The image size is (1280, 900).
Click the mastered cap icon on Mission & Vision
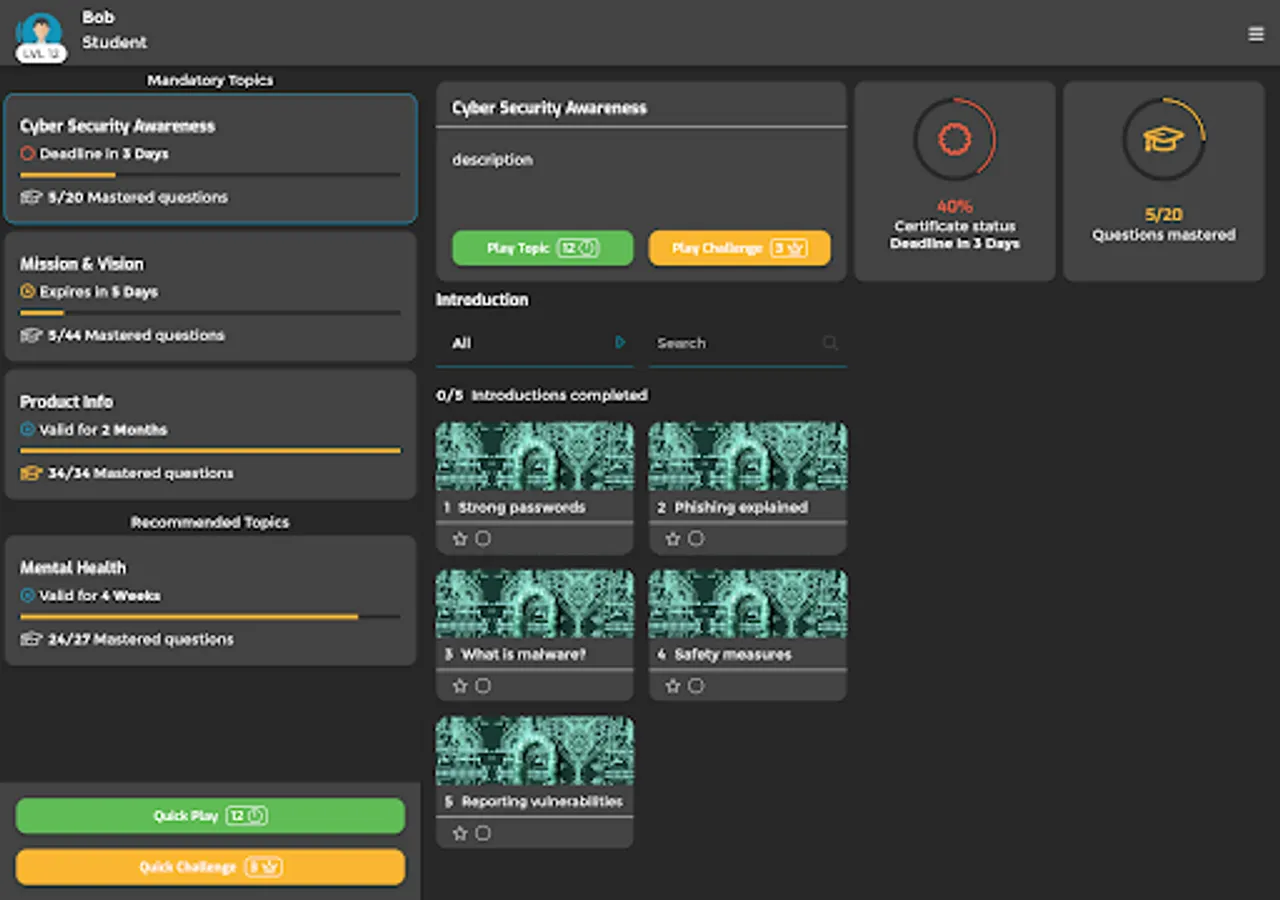click(x=31, y=336)
